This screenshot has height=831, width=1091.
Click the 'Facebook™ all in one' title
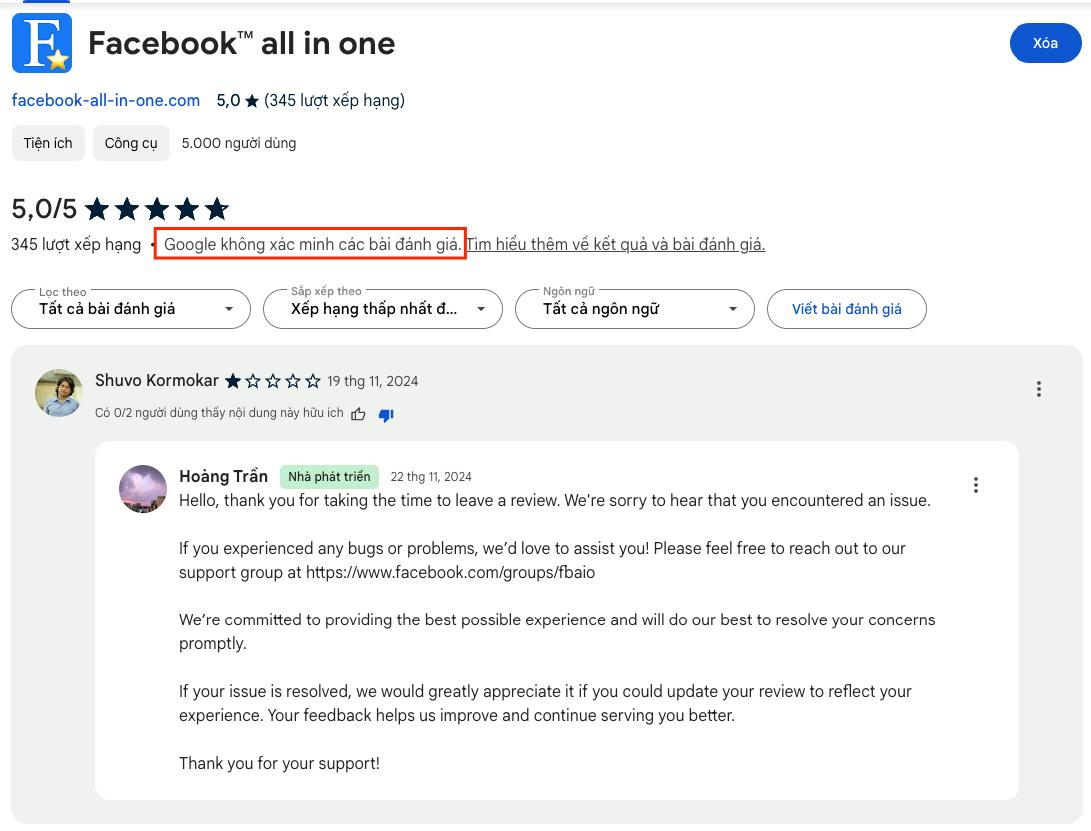pyautogui.click(x=241, y=43)
